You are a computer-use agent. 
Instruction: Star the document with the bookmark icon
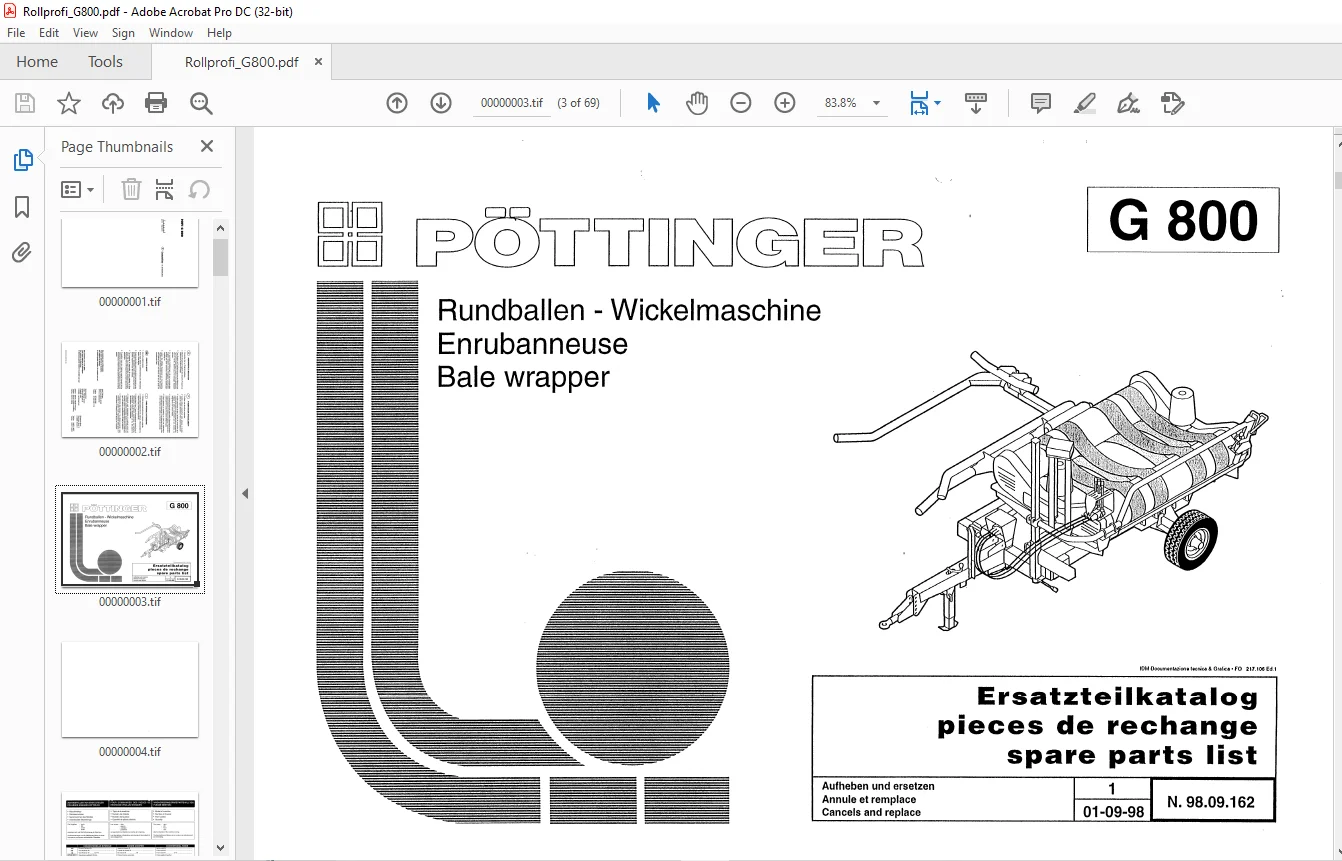(x=69, y=103)
